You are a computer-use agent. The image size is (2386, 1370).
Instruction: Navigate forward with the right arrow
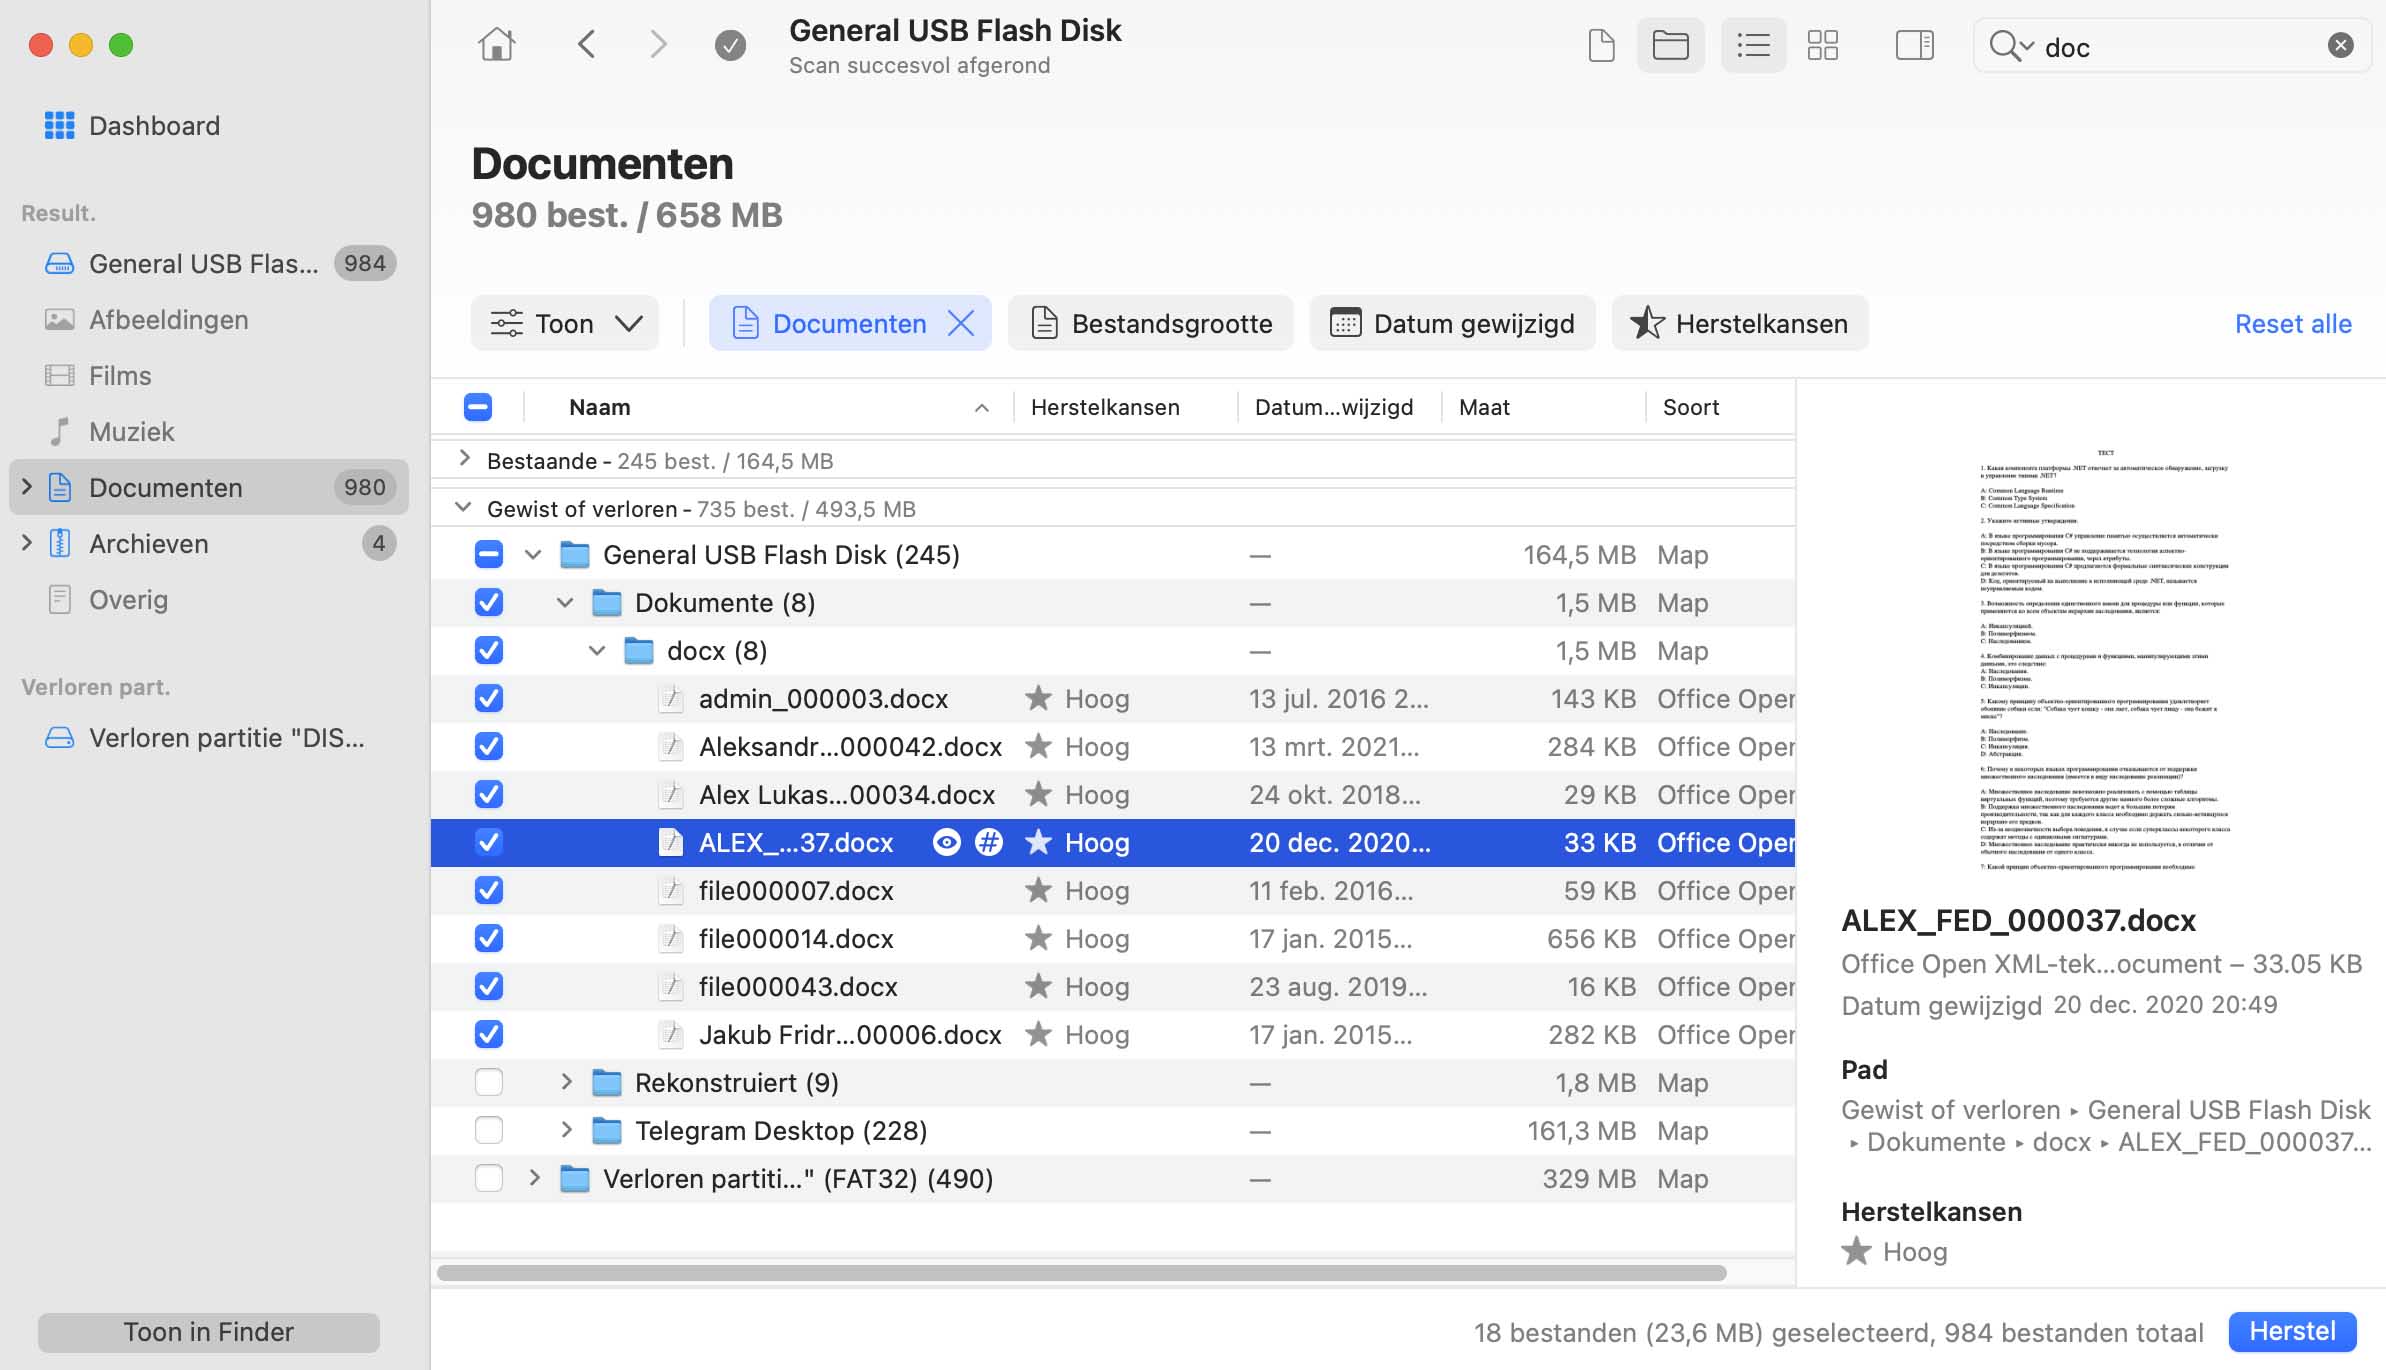click(x=657, y=45)
